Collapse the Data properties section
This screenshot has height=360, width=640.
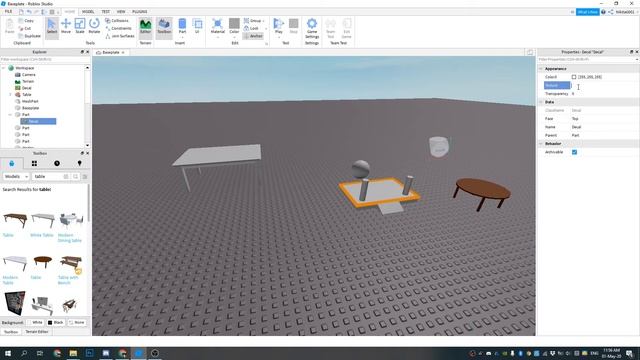[x=541, y=102]
